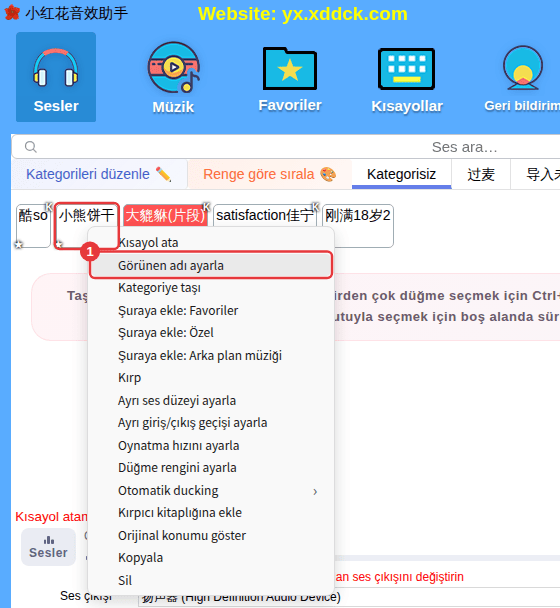Choose Ayrı giriş/çıkış geçişi ayarla
560x608 pixels.
(211, 423)
